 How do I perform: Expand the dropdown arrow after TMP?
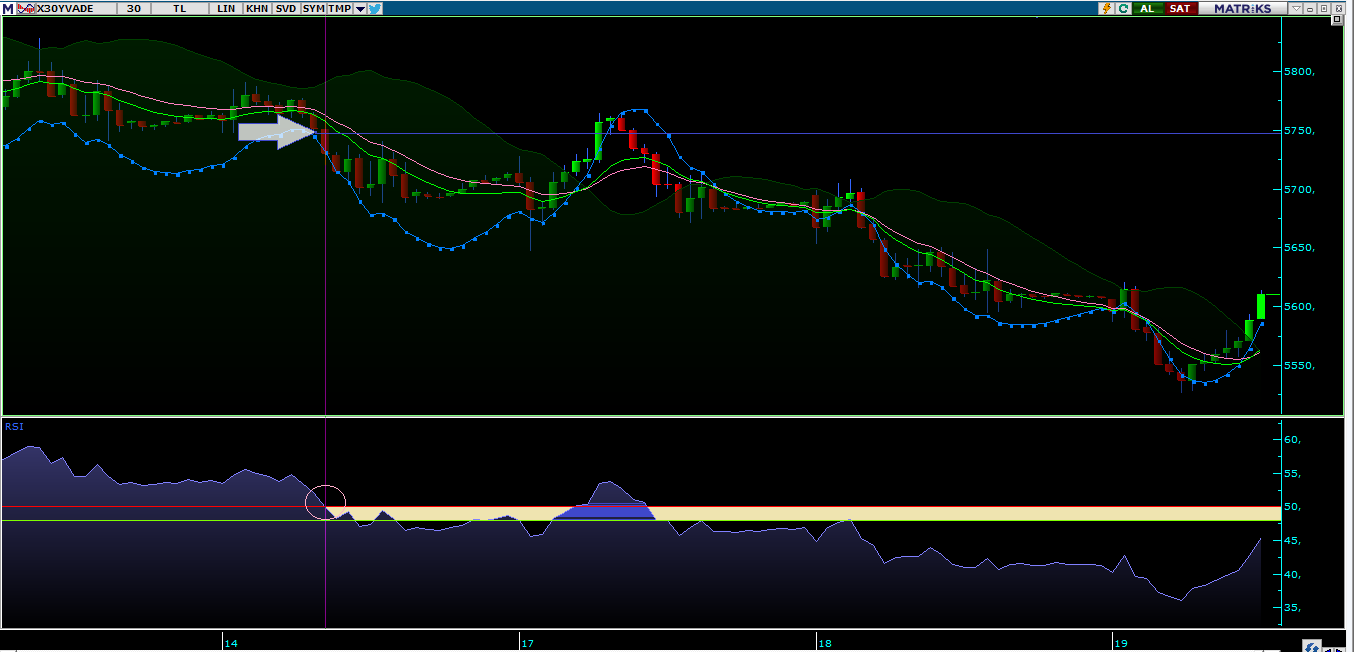pyautogui.click(x=360, y=8)
